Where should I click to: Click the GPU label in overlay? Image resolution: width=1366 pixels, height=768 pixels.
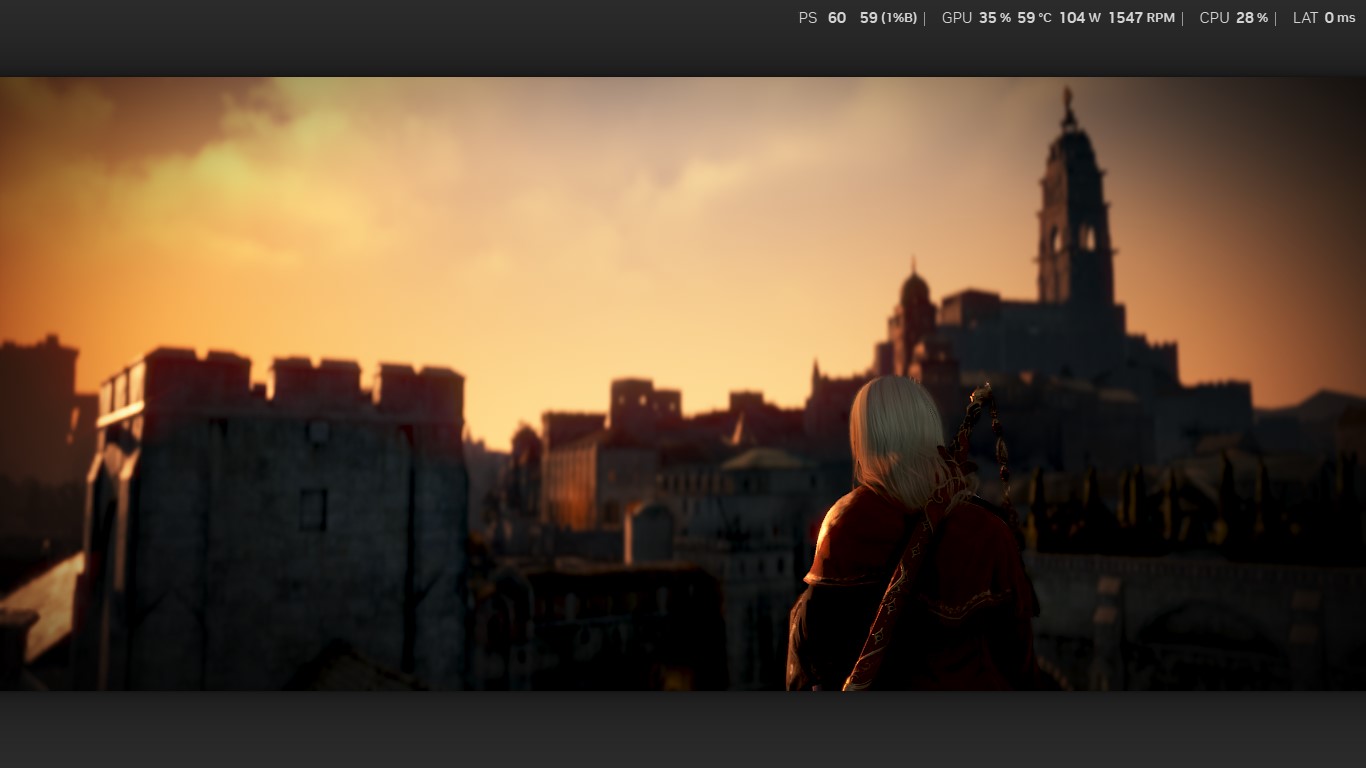[x=956, y=18]
